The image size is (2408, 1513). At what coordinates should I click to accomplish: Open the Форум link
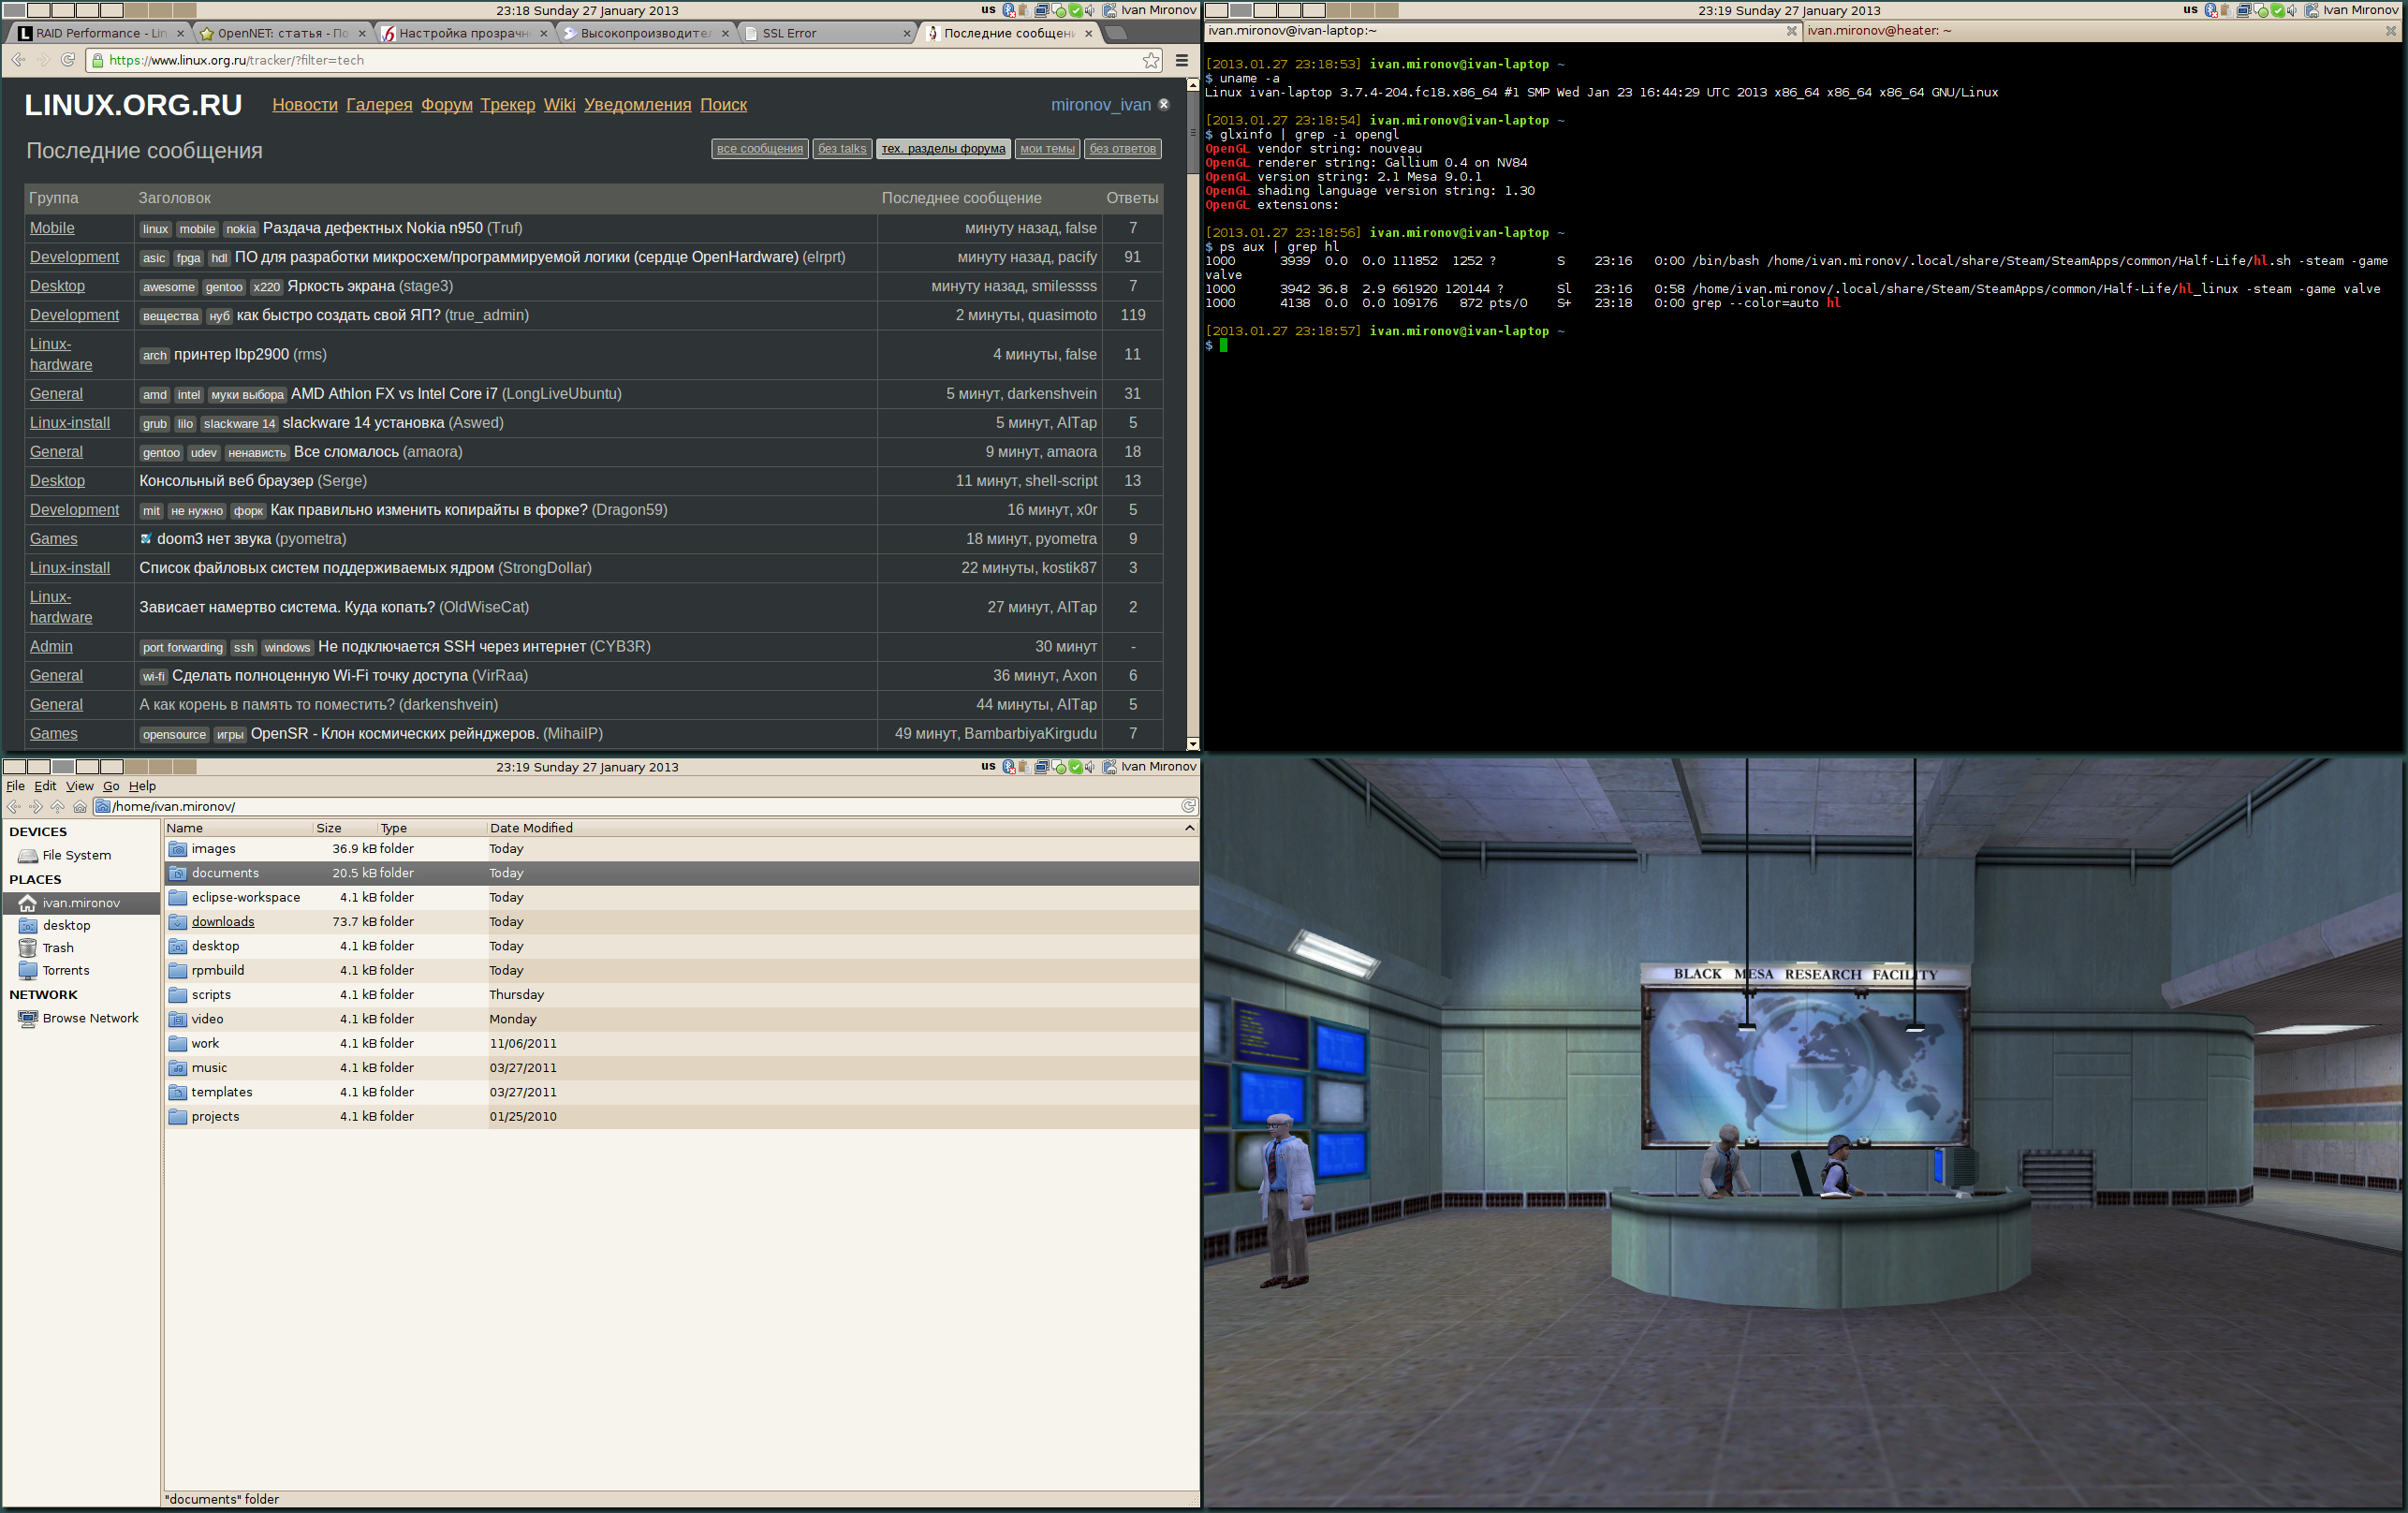[x=447, y=105]
